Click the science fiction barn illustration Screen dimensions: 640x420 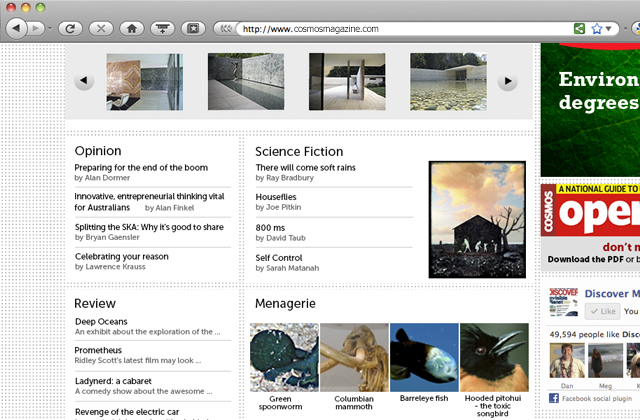click(477, 220)
